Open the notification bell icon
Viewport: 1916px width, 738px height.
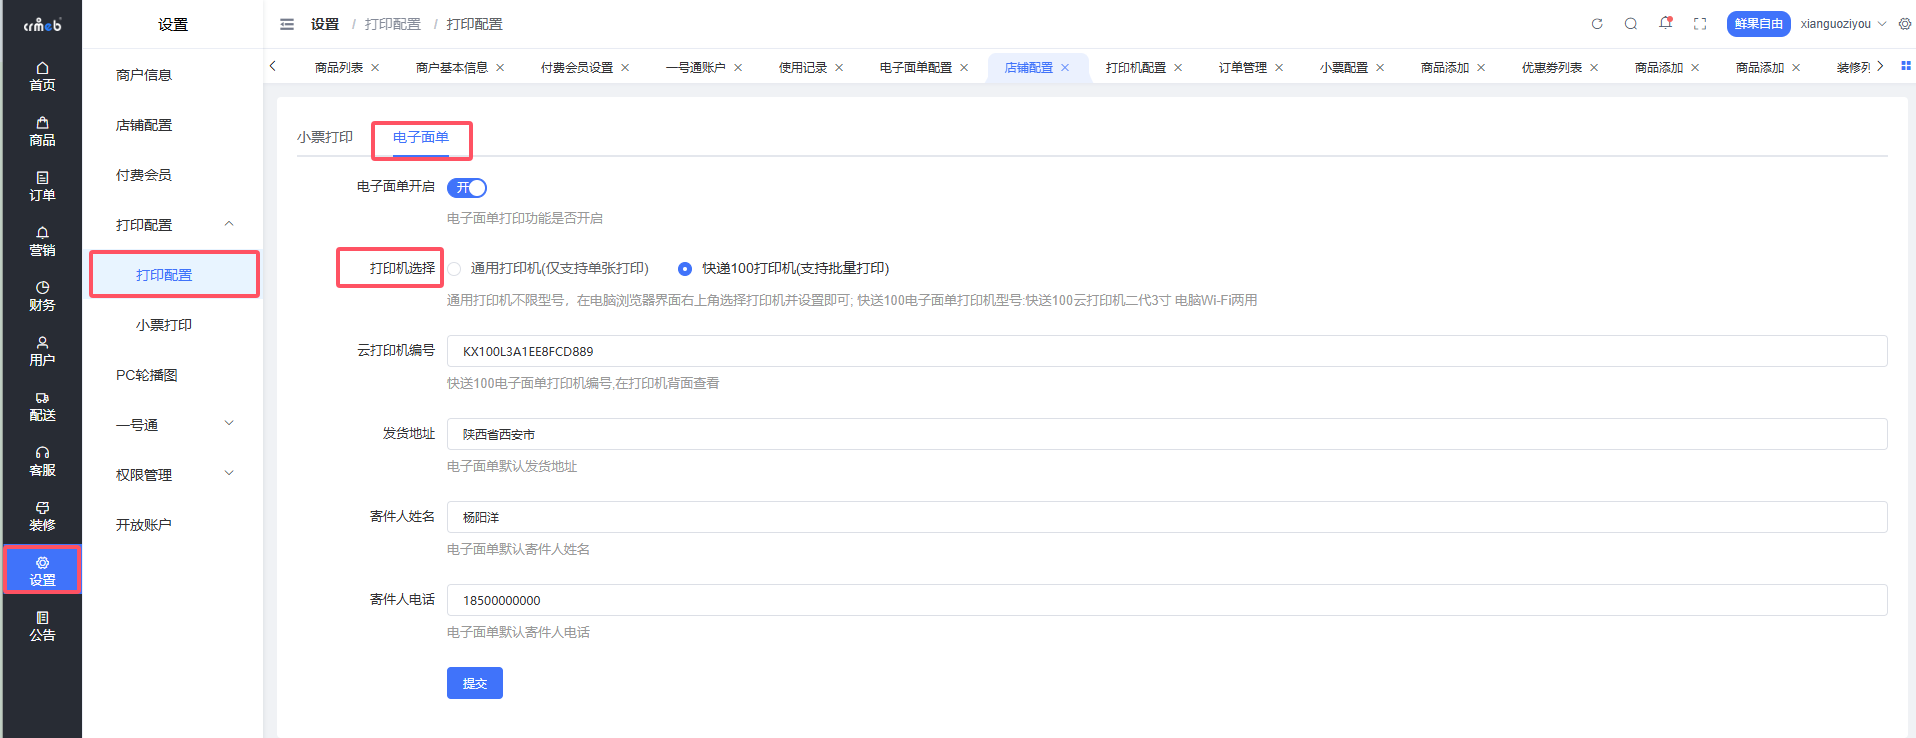1665,23
